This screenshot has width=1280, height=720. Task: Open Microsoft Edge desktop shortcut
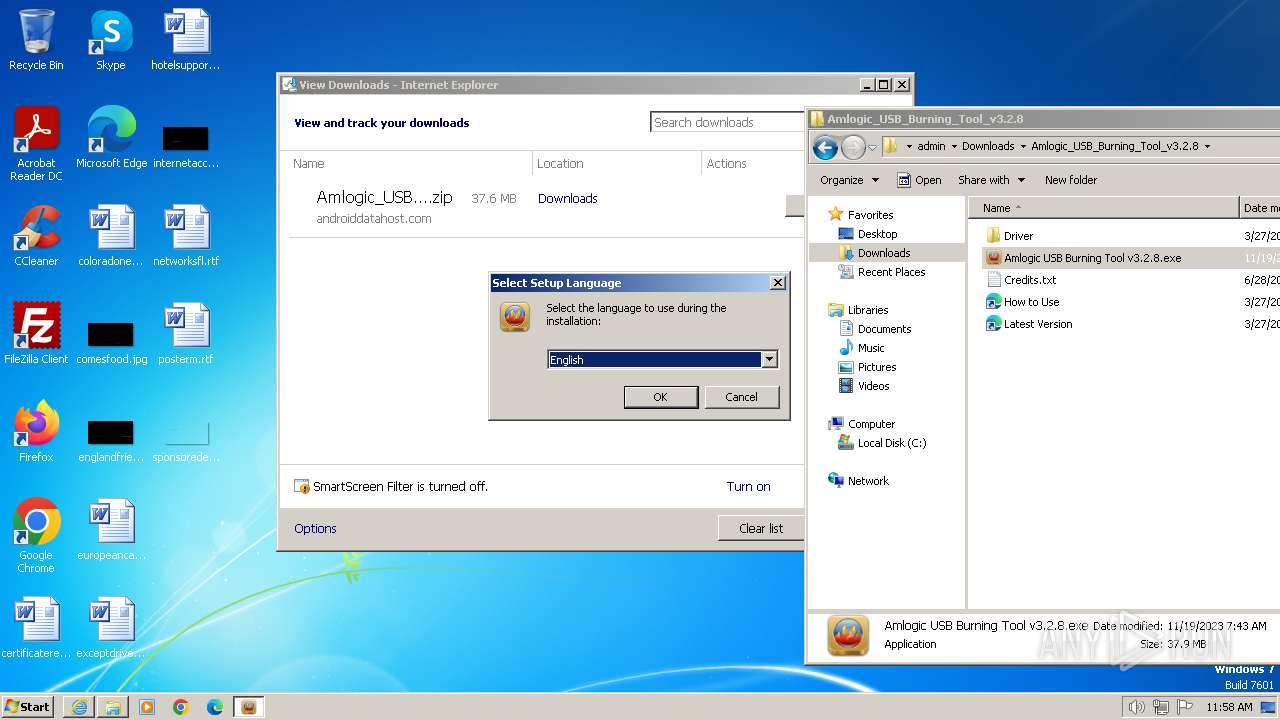tap(111, 138)
